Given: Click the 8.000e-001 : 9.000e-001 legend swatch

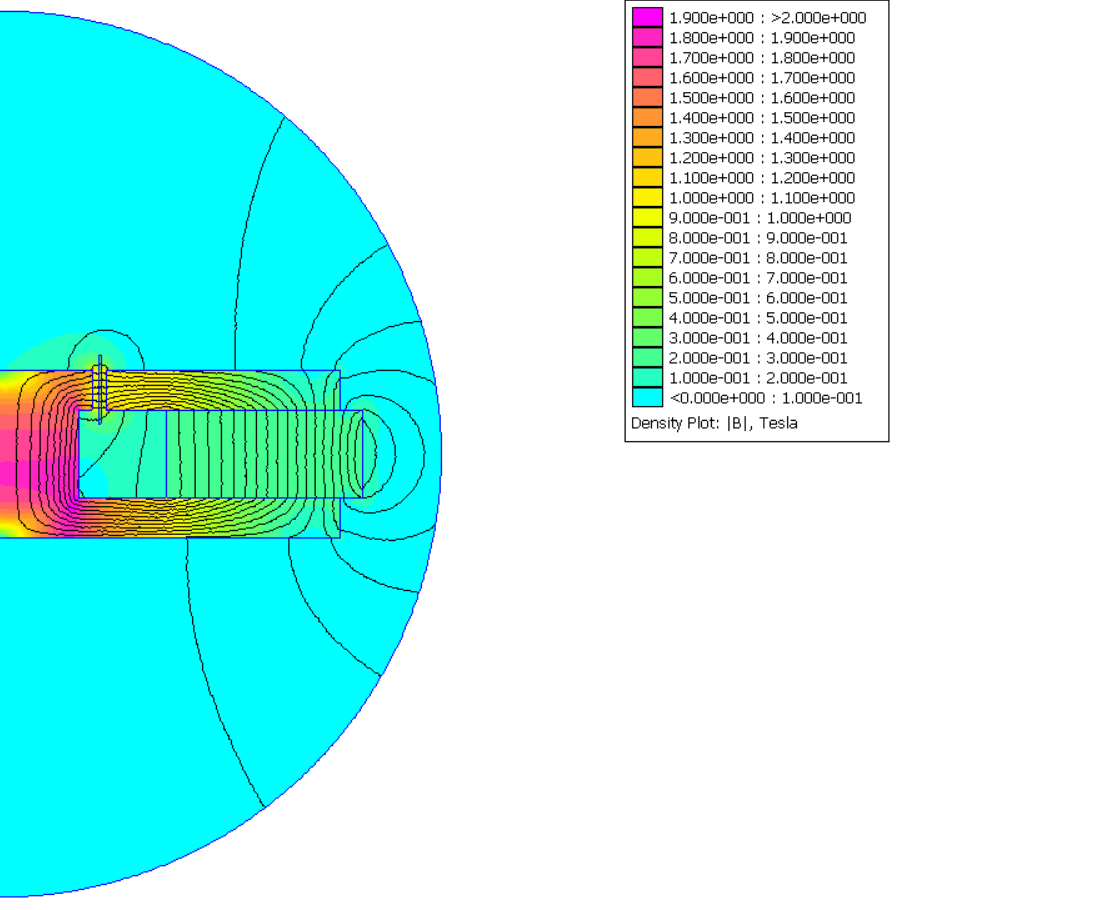Looking at the screenshot, I should [x=647, y=237].
